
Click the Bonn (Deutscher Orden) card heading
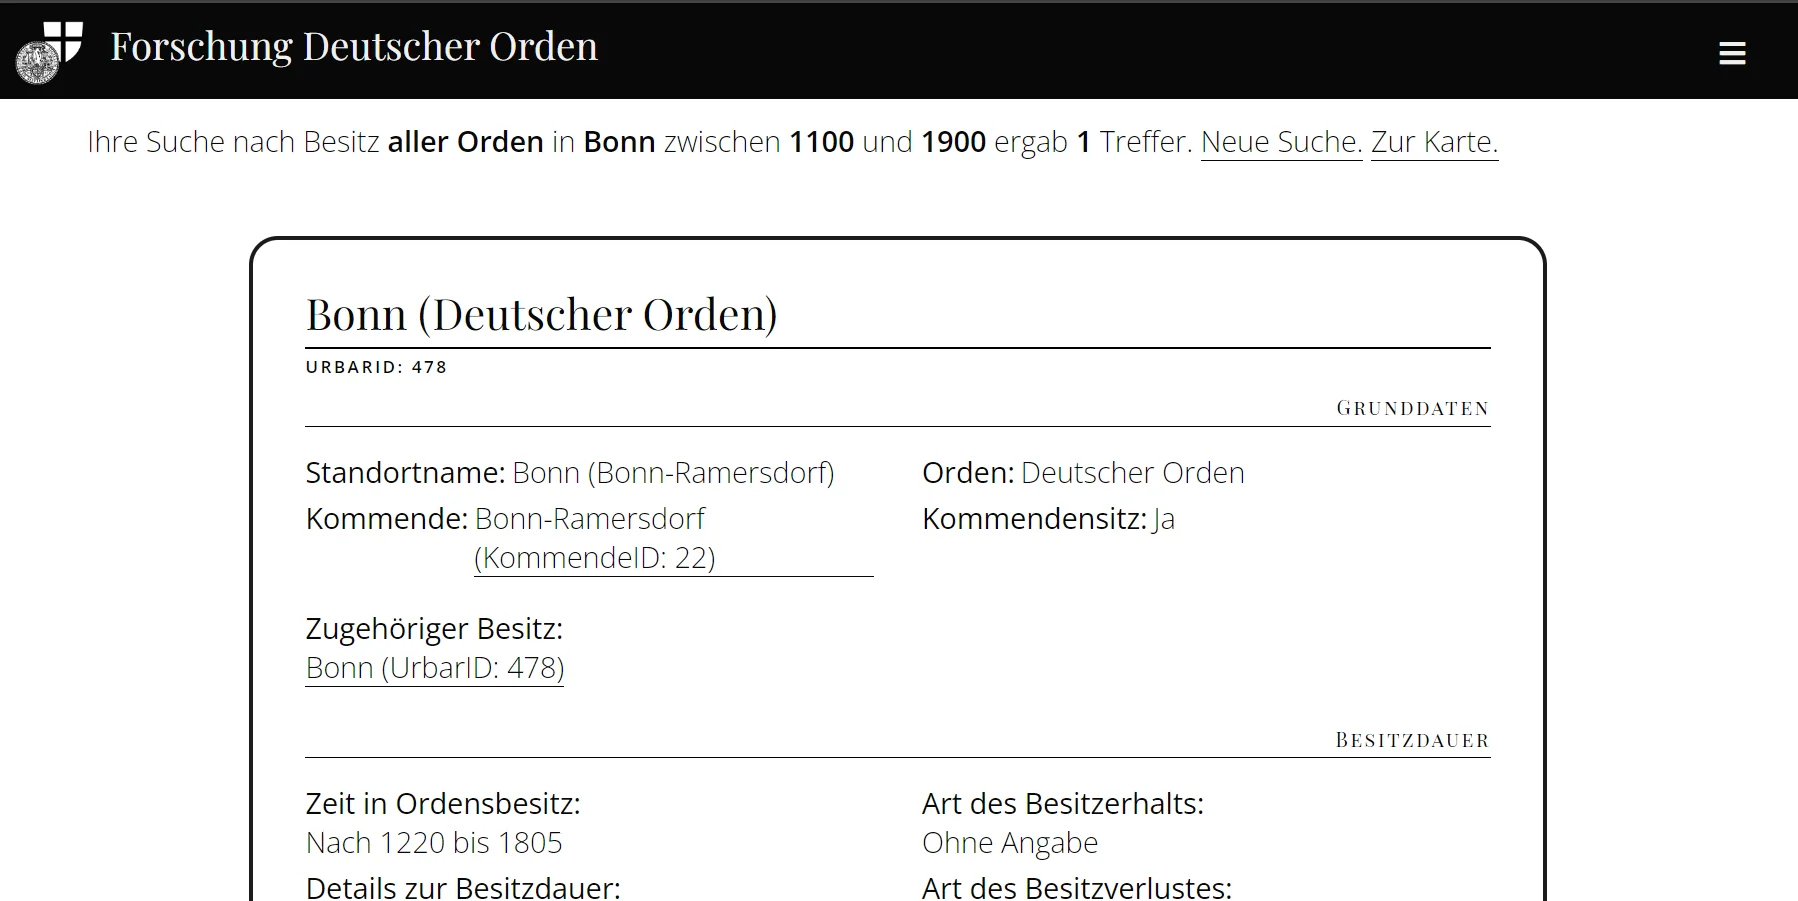[541, 315]
